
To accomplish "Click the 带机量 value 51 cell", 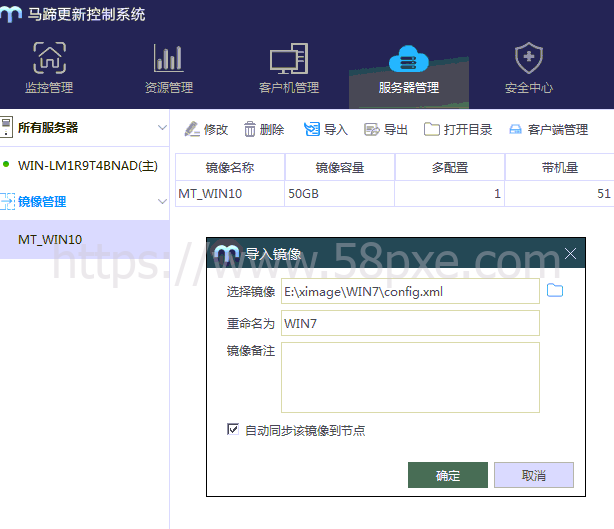I will click(560, 193).
